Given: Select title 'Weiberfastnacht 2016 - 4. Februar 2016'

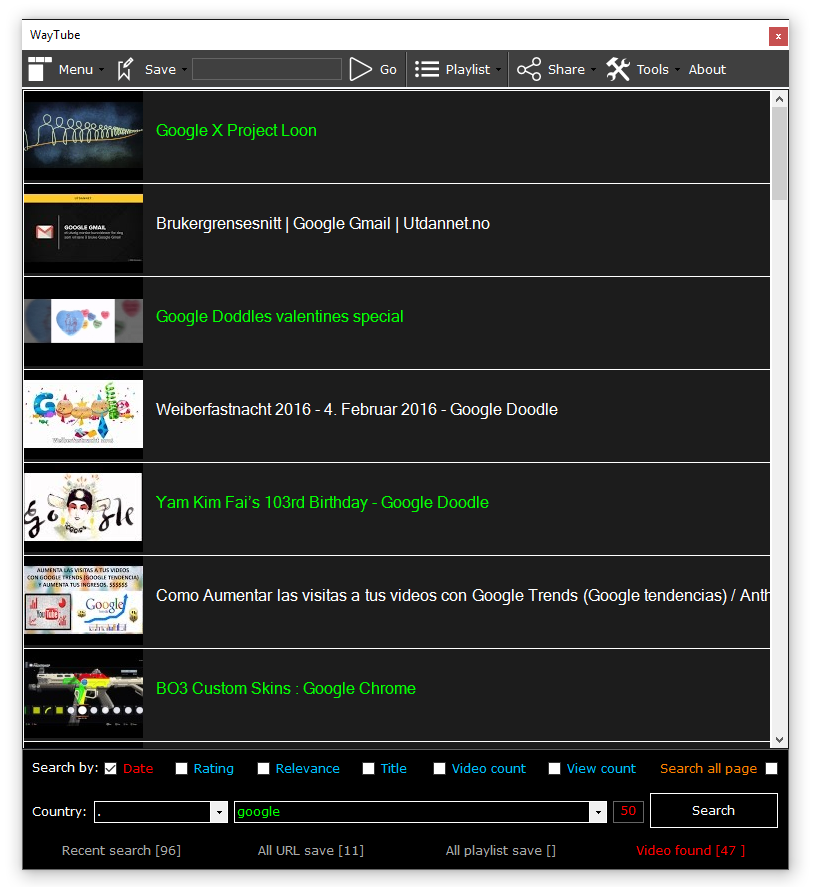Looking at the screenshot, I should [296, 410].
